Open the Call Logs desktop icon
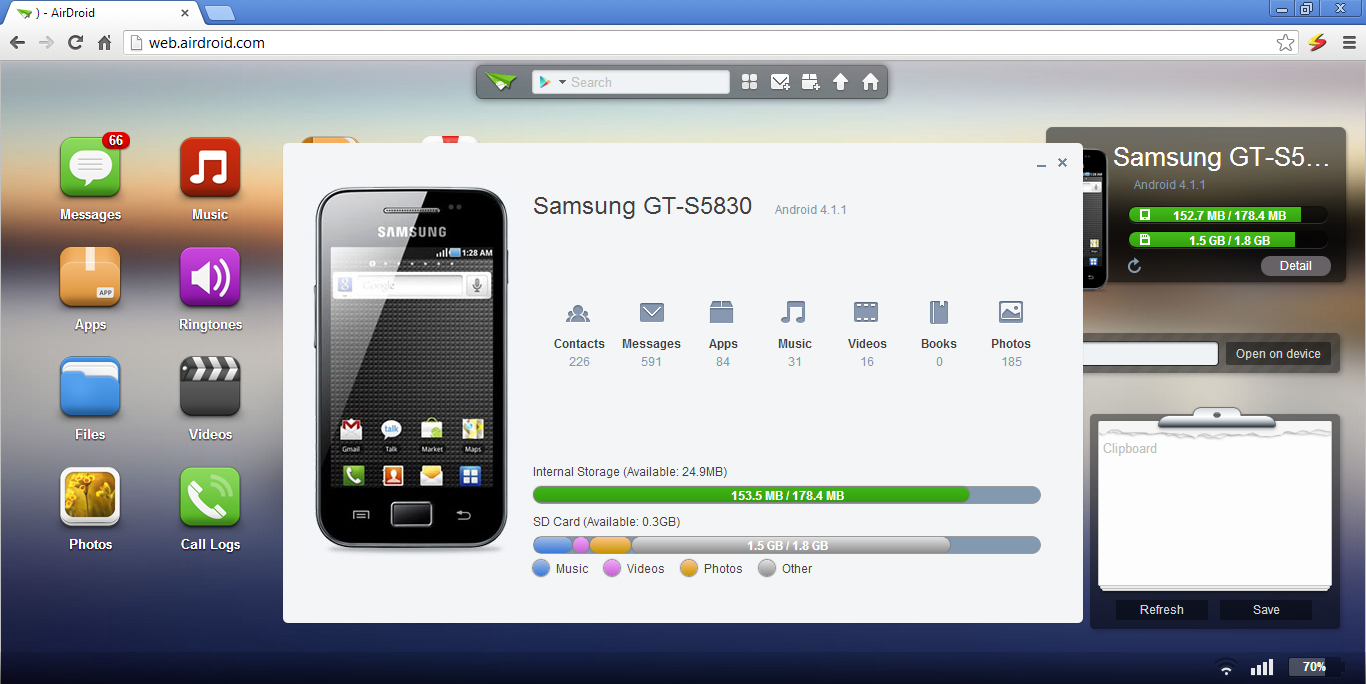The height and width of the screenshot is (684, 1366). click(210, 498)
